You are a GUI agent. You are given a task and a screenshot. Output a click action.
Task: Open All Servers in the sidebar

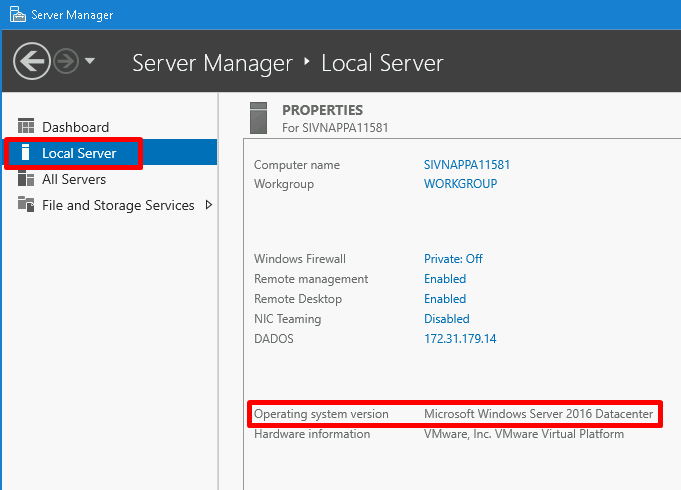pos(74,179)
